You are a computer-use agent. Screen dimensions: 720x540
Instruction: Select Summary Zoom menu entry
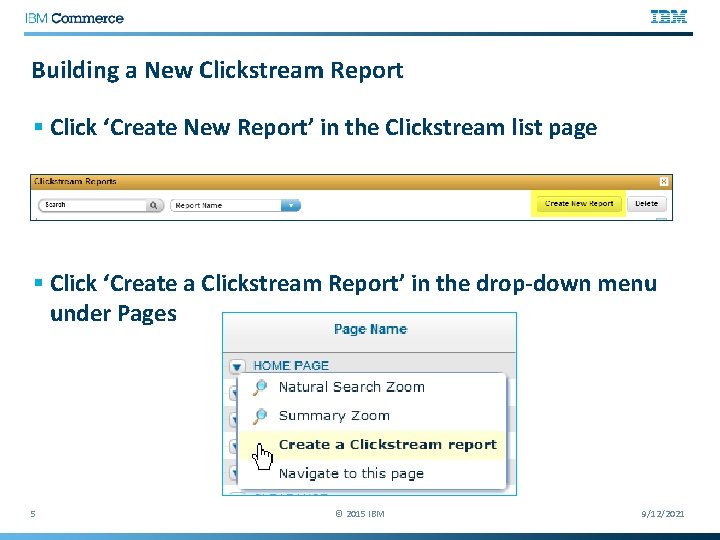[372, 416]
